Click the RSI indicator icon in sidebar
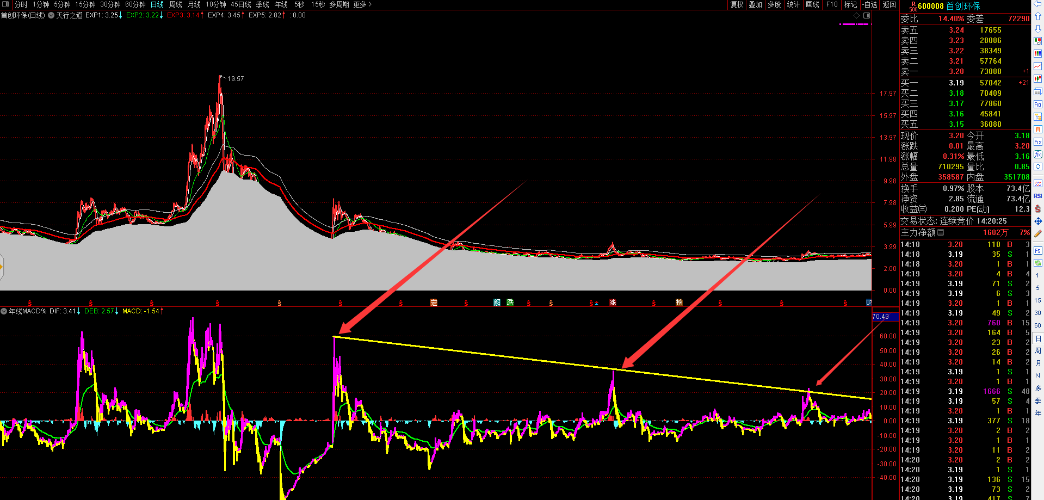 pos(1038,196)
